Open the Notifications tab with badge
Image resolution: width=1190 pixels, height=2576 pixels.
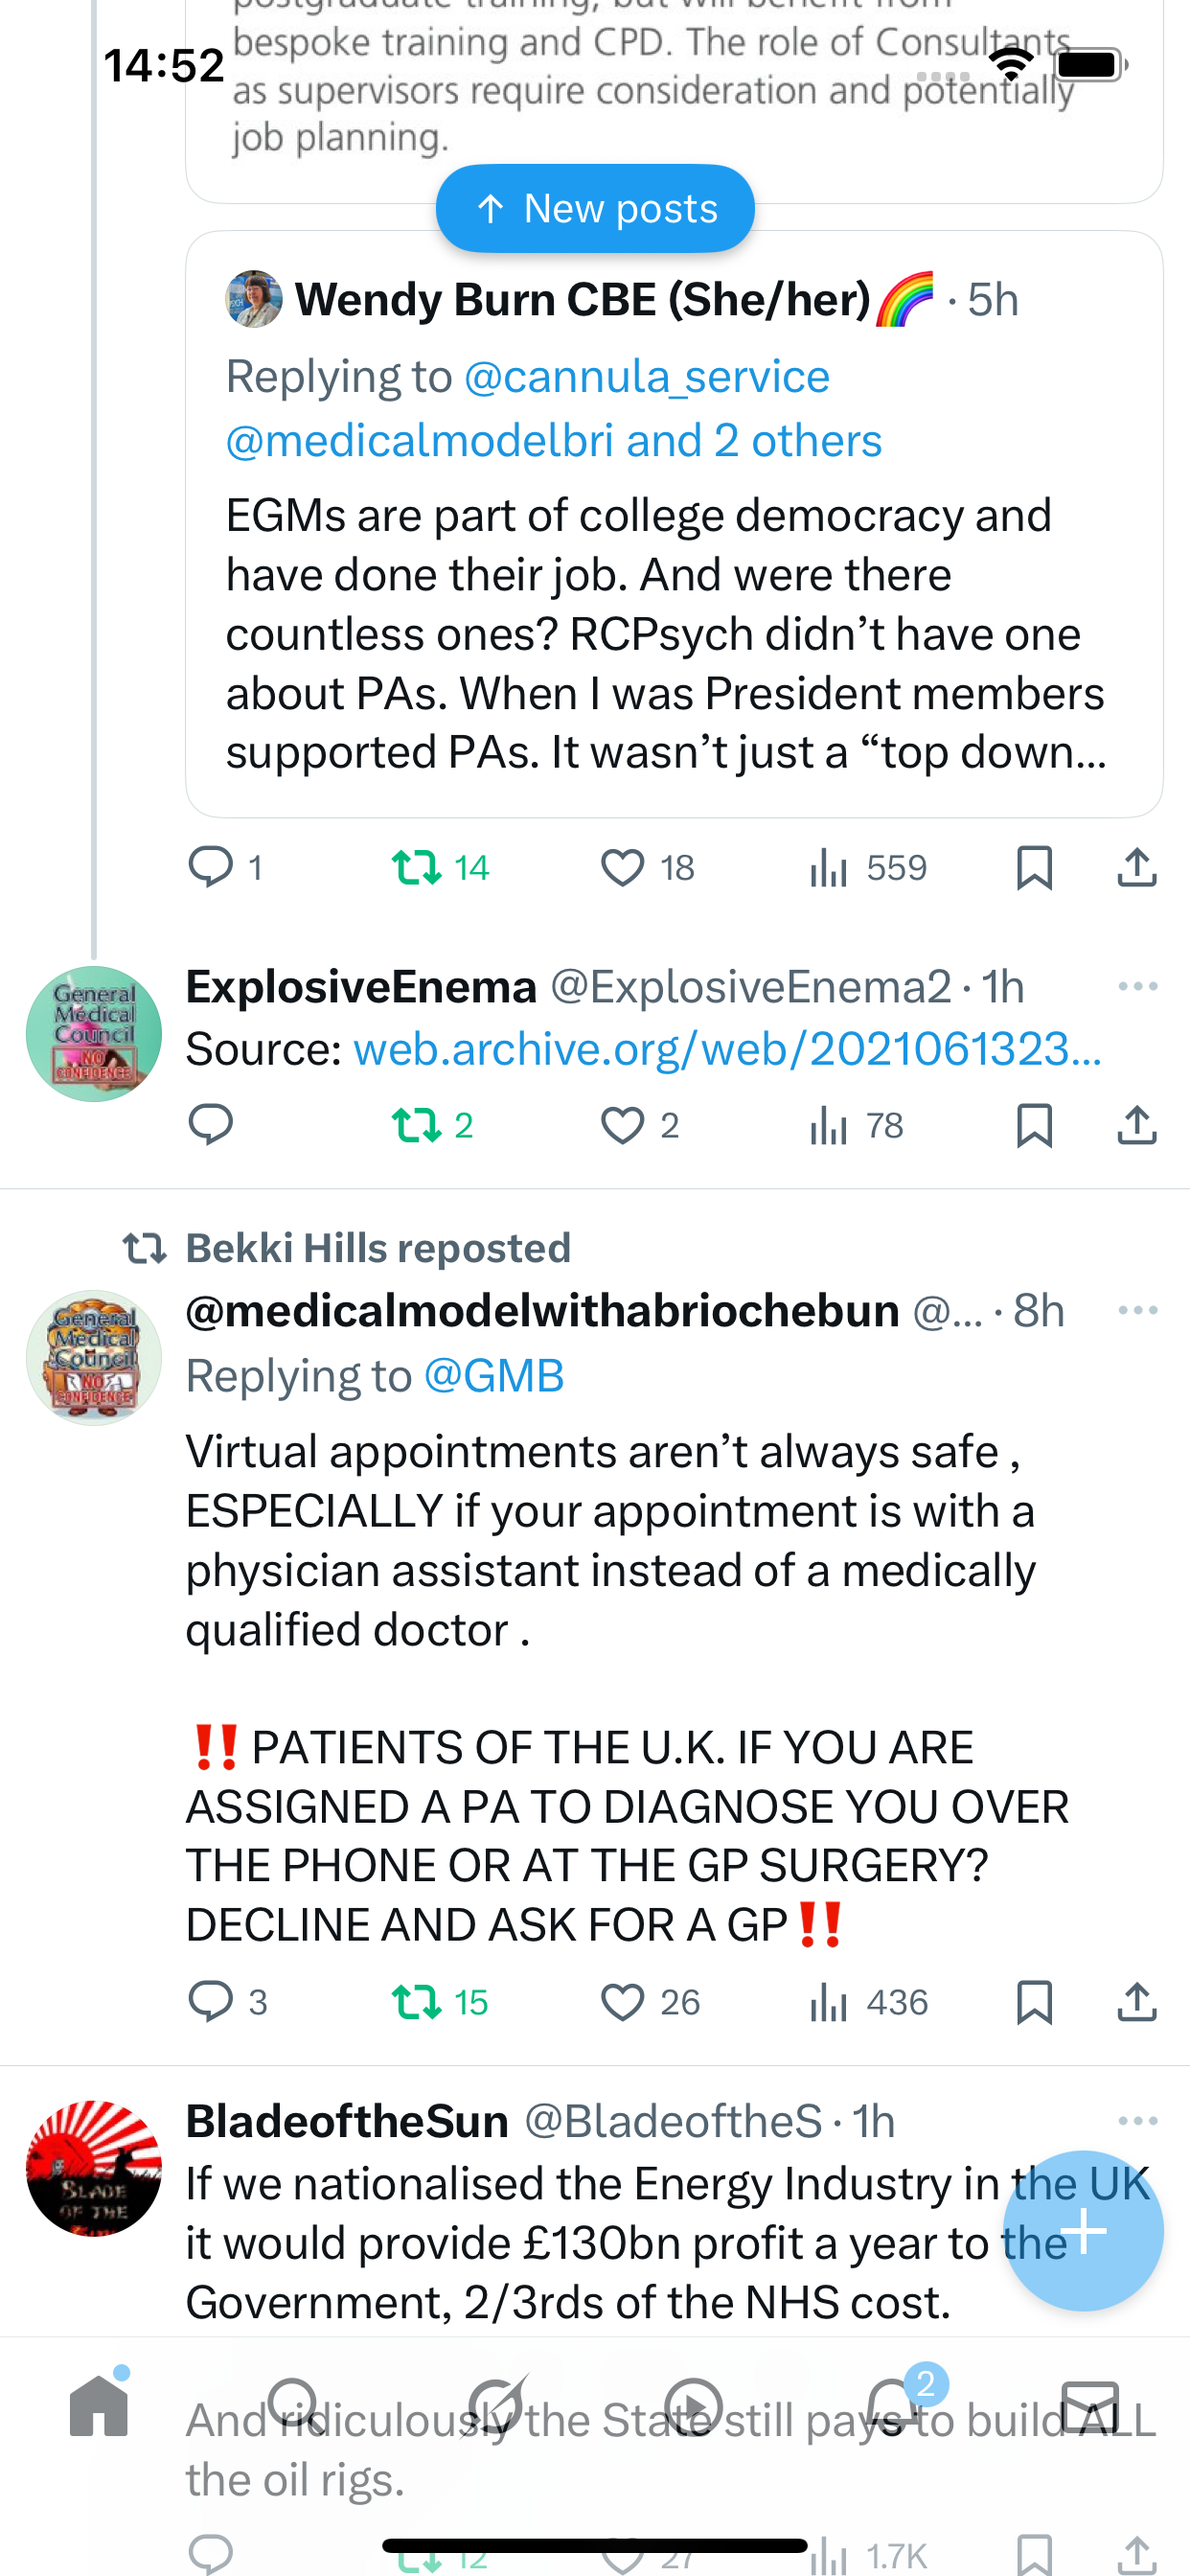pos(892,2406)
